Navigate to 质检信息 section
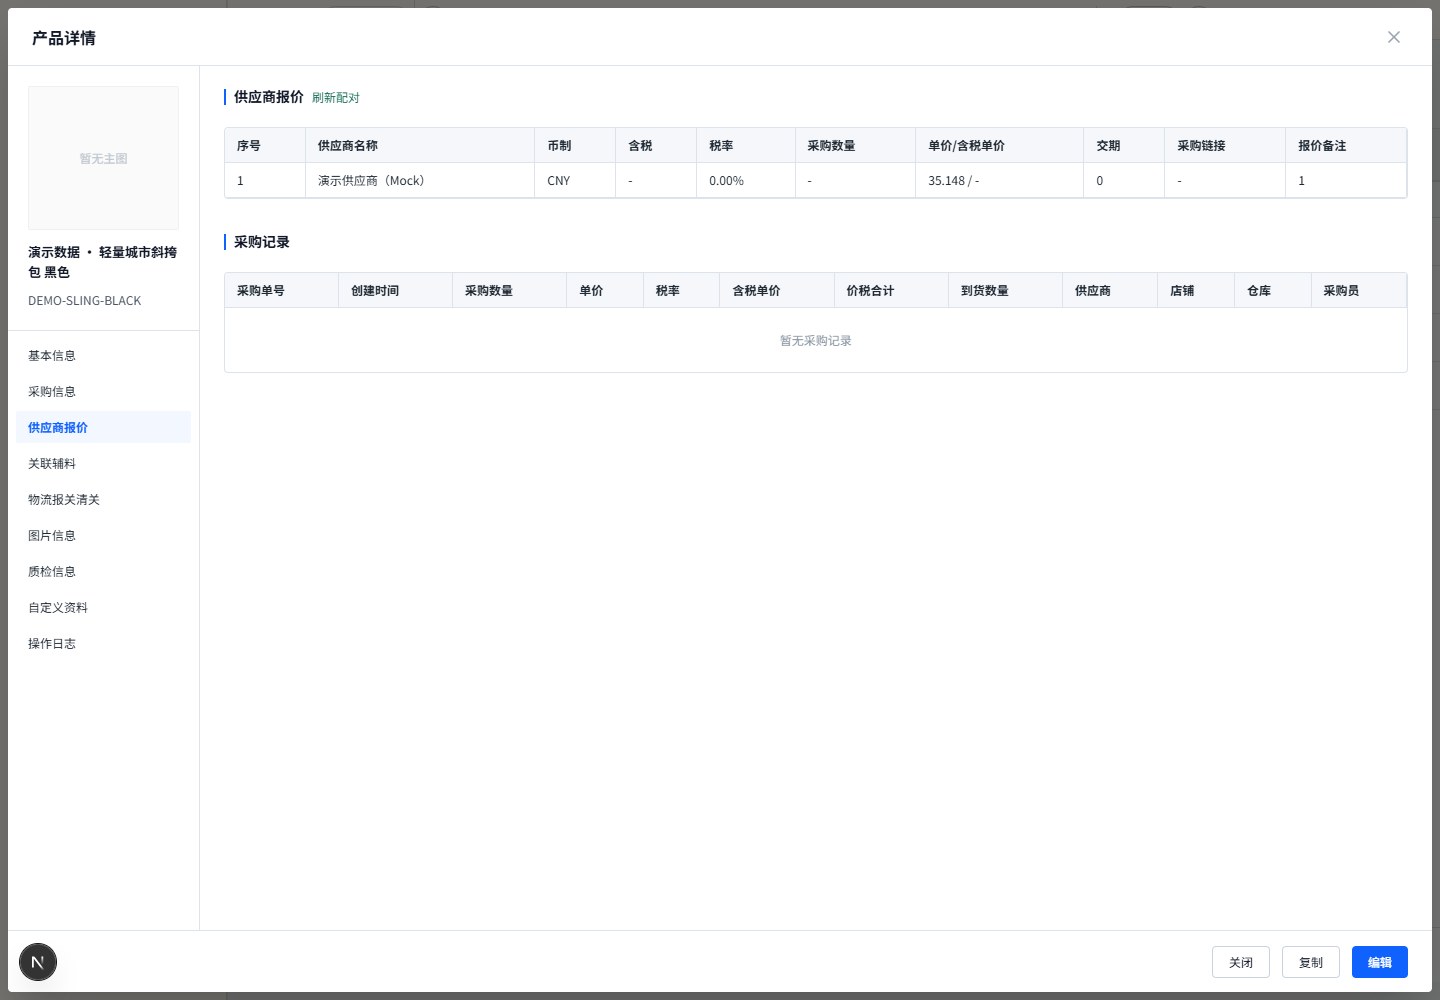This screenshot has height=1000, width=1440. (104, 572)
